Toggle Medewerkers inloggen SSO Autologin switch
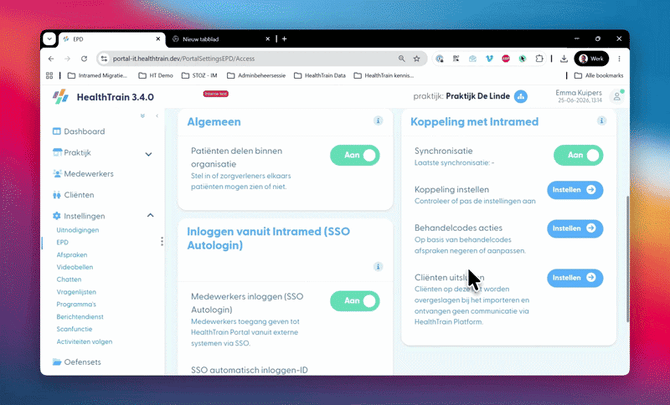670x405 pixels. click(x=355, y=301)
